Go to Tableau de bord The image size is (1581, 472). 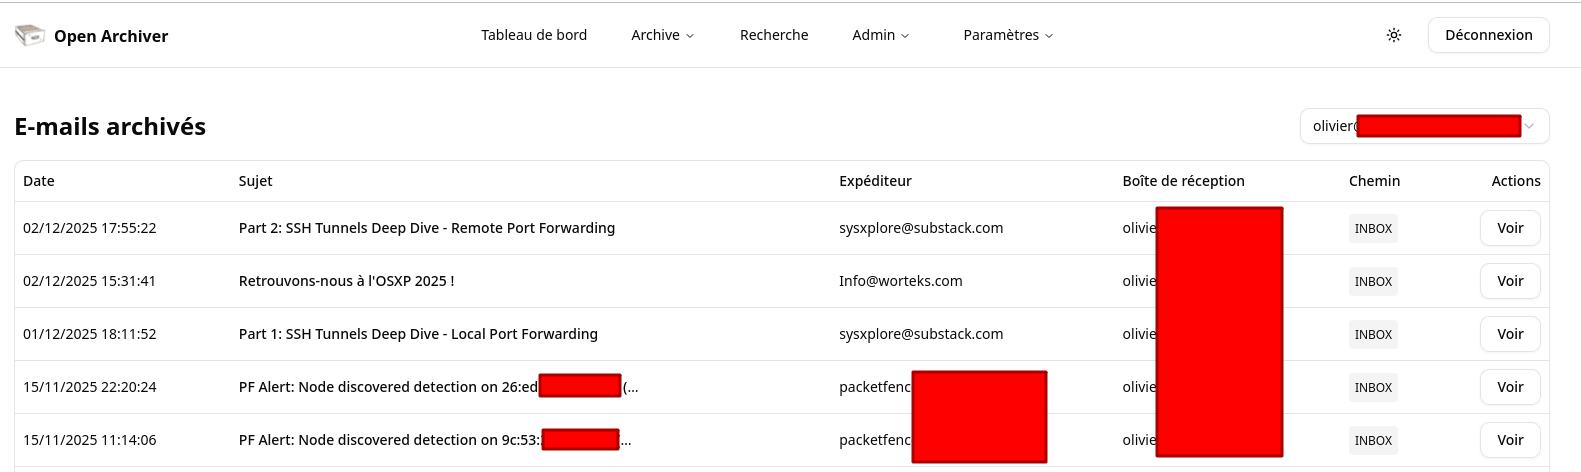[x=534, y=35]
